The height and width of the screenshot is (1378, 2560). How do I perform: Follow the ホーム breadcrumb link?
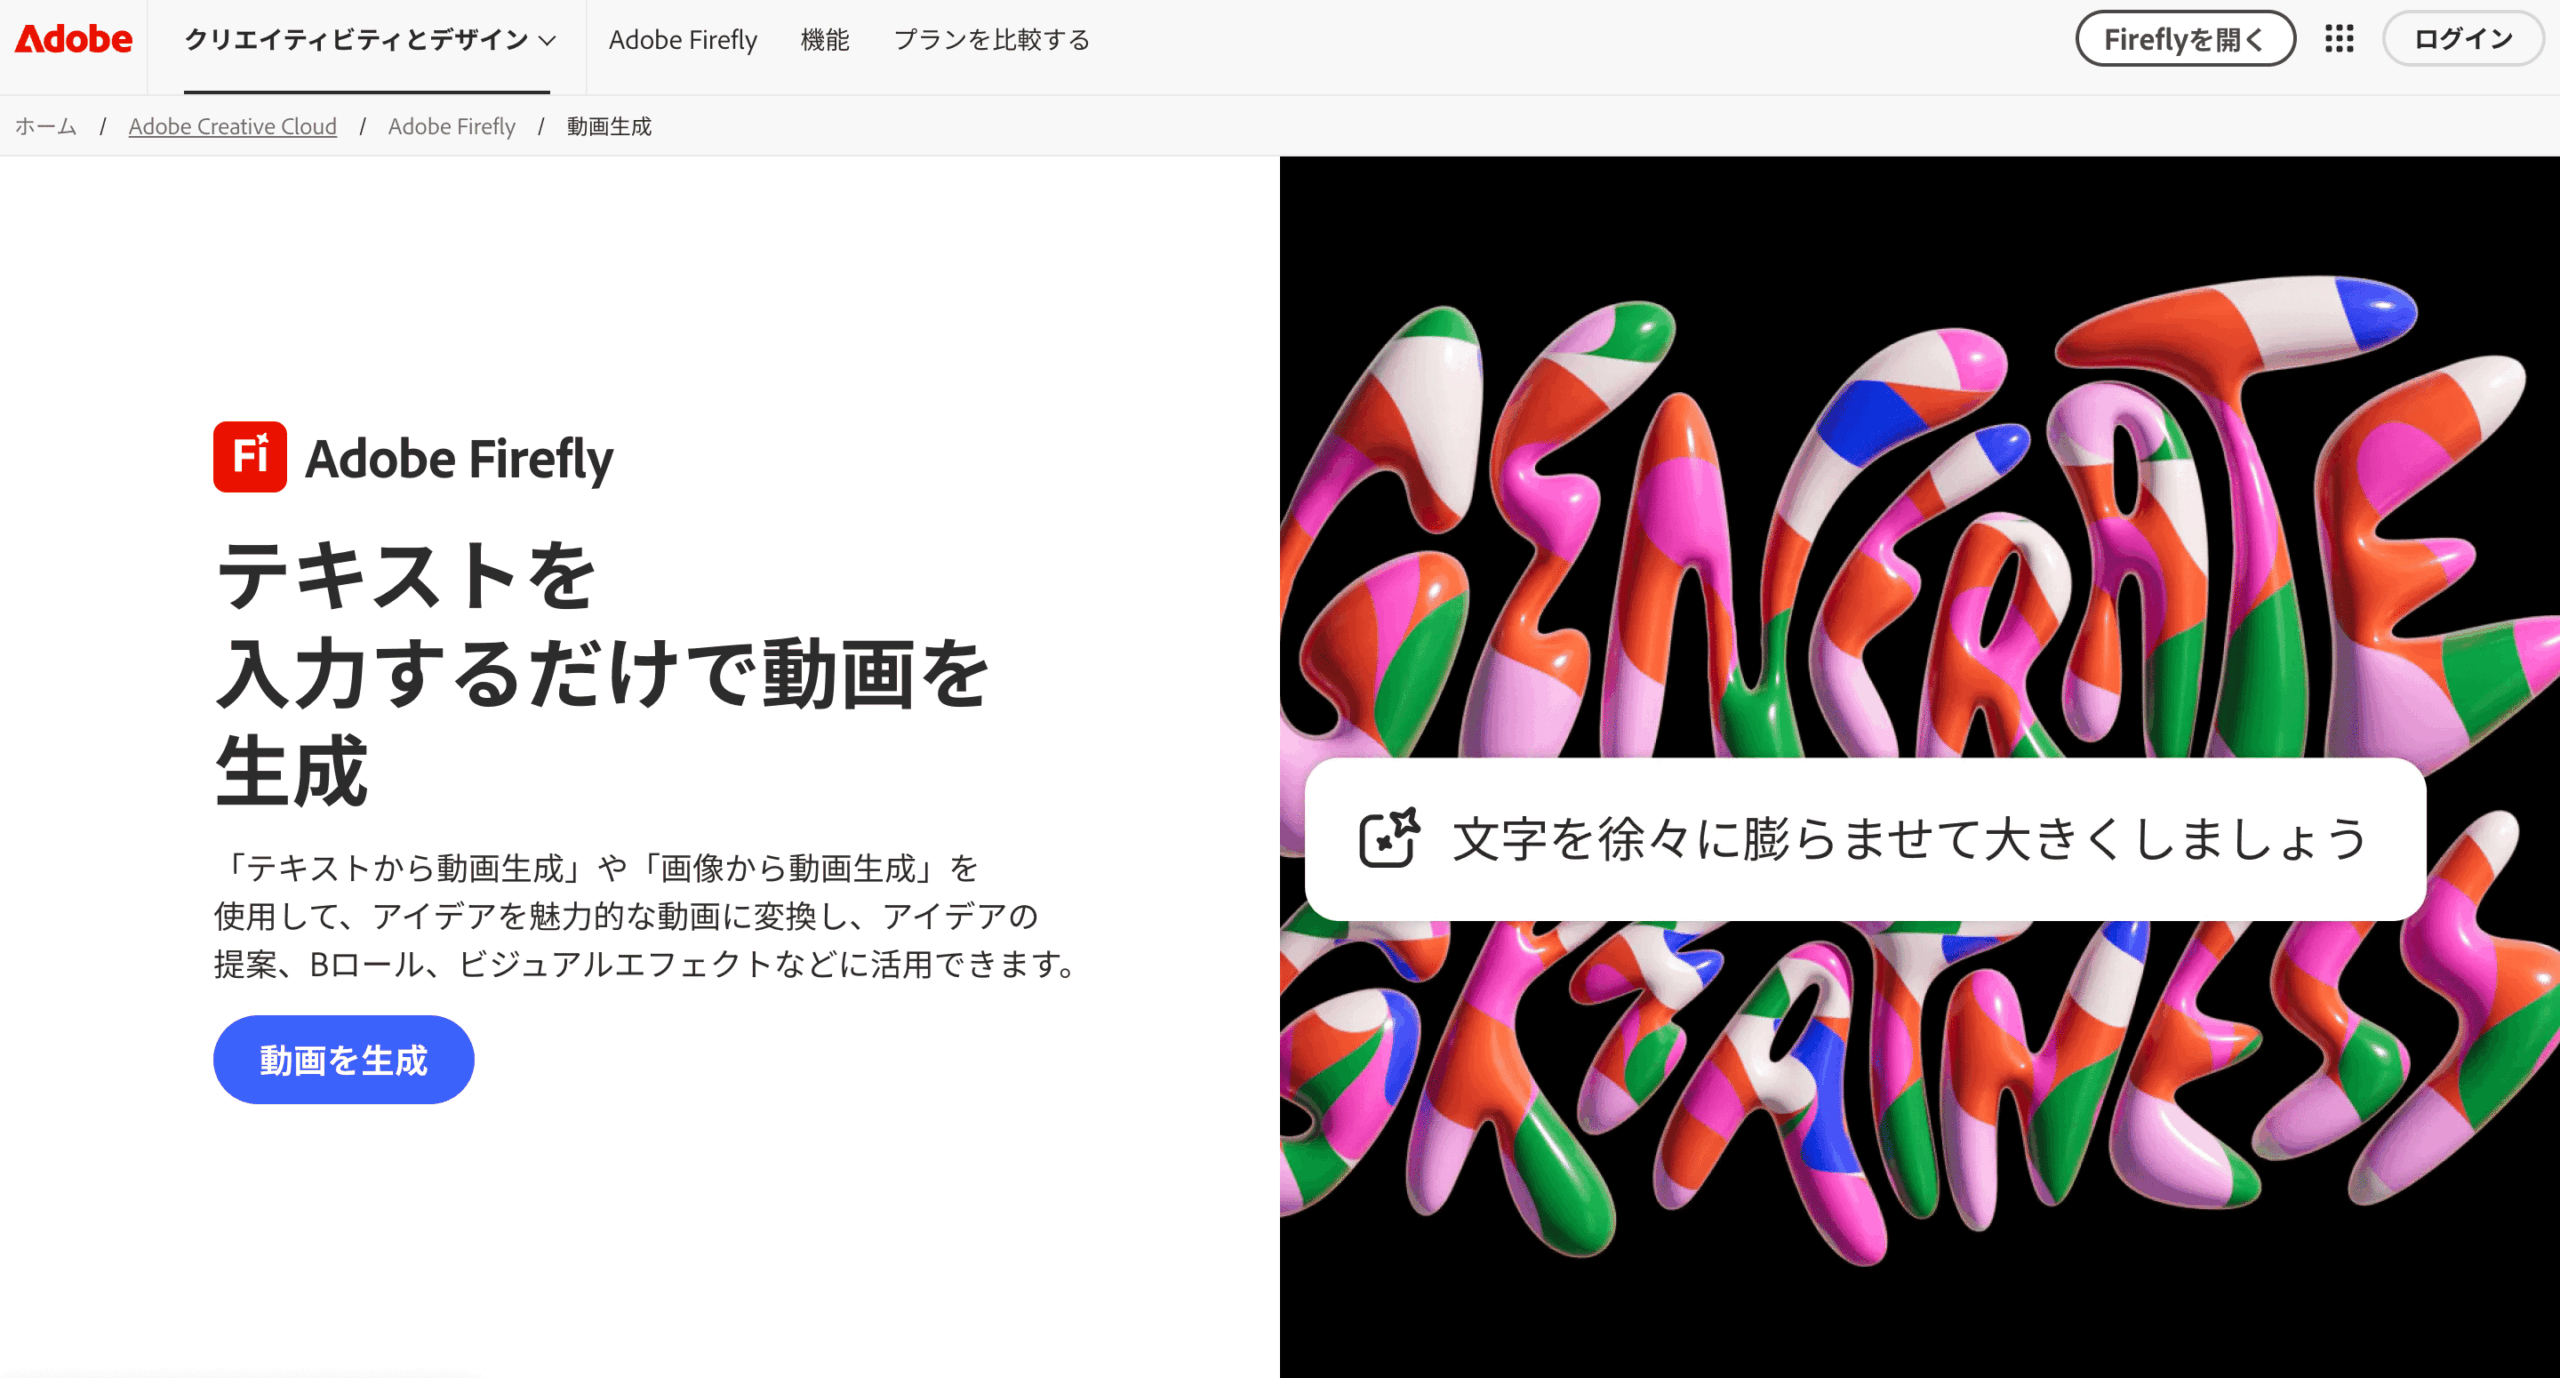45,126
